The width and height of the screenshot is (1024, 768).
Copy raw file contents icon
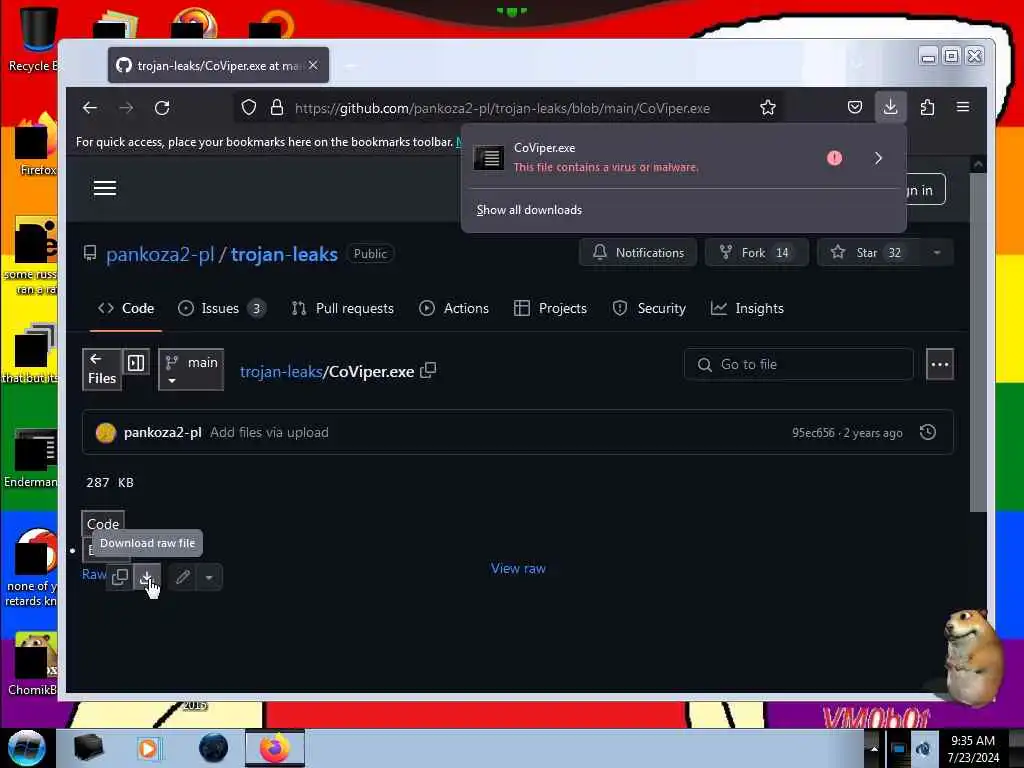[x=120, y=577]
